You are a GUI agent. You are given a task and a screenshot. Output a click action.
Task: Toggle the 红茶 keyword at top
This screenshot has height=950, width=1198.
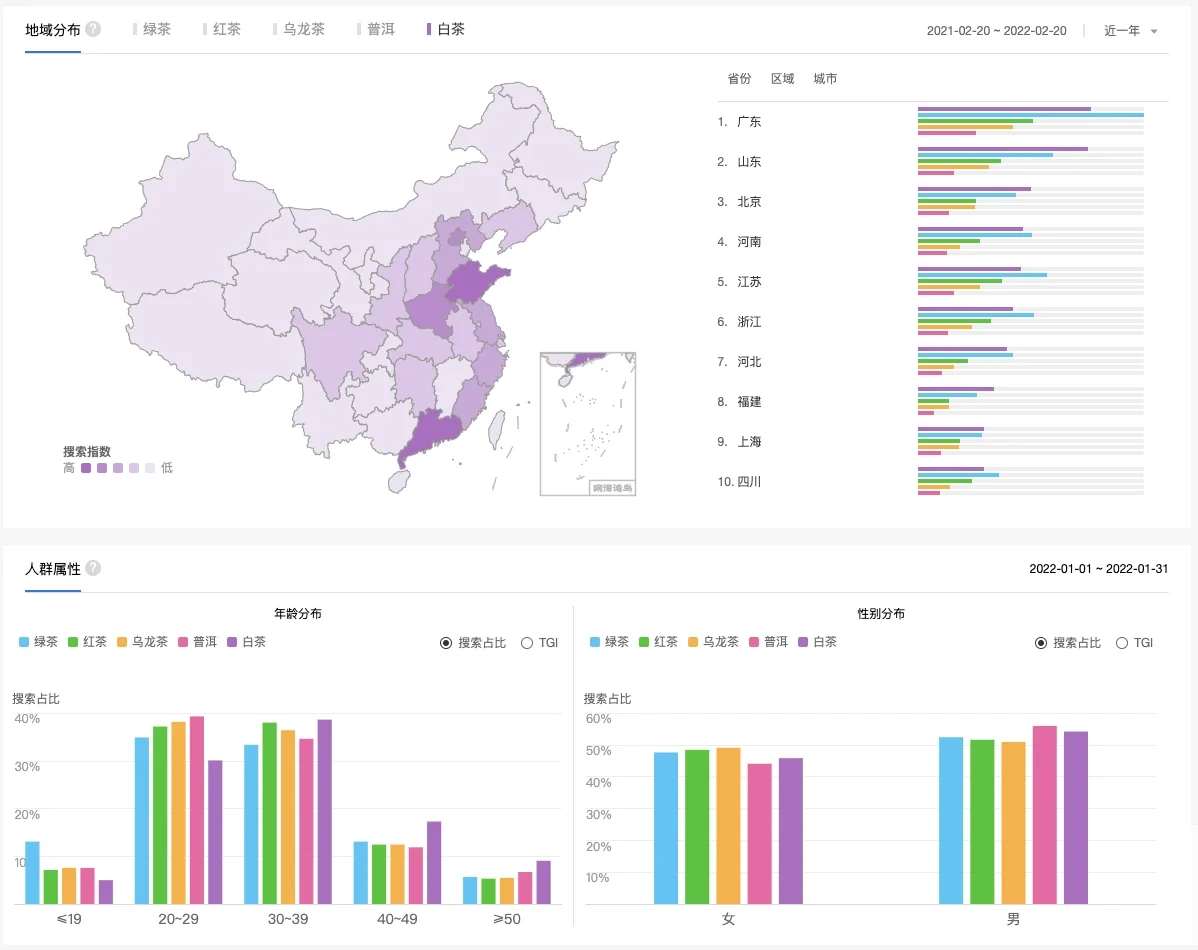click(222, 29)
